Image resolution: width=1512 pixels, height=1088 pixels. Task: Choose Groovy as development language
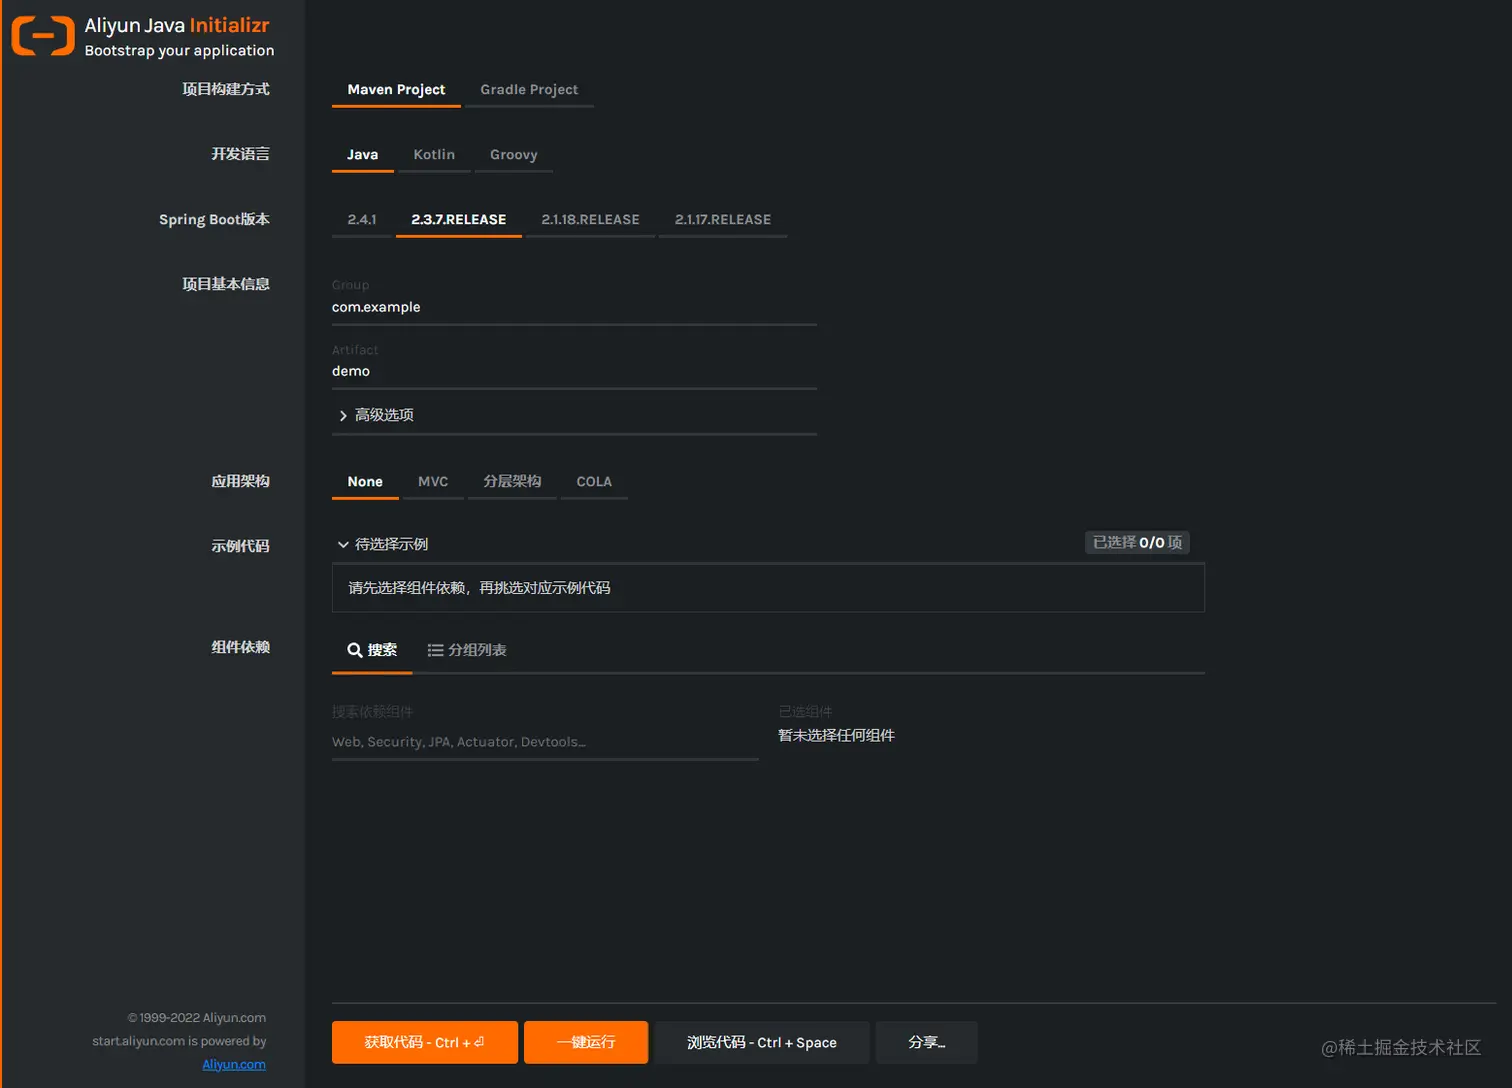coord(514,154)
